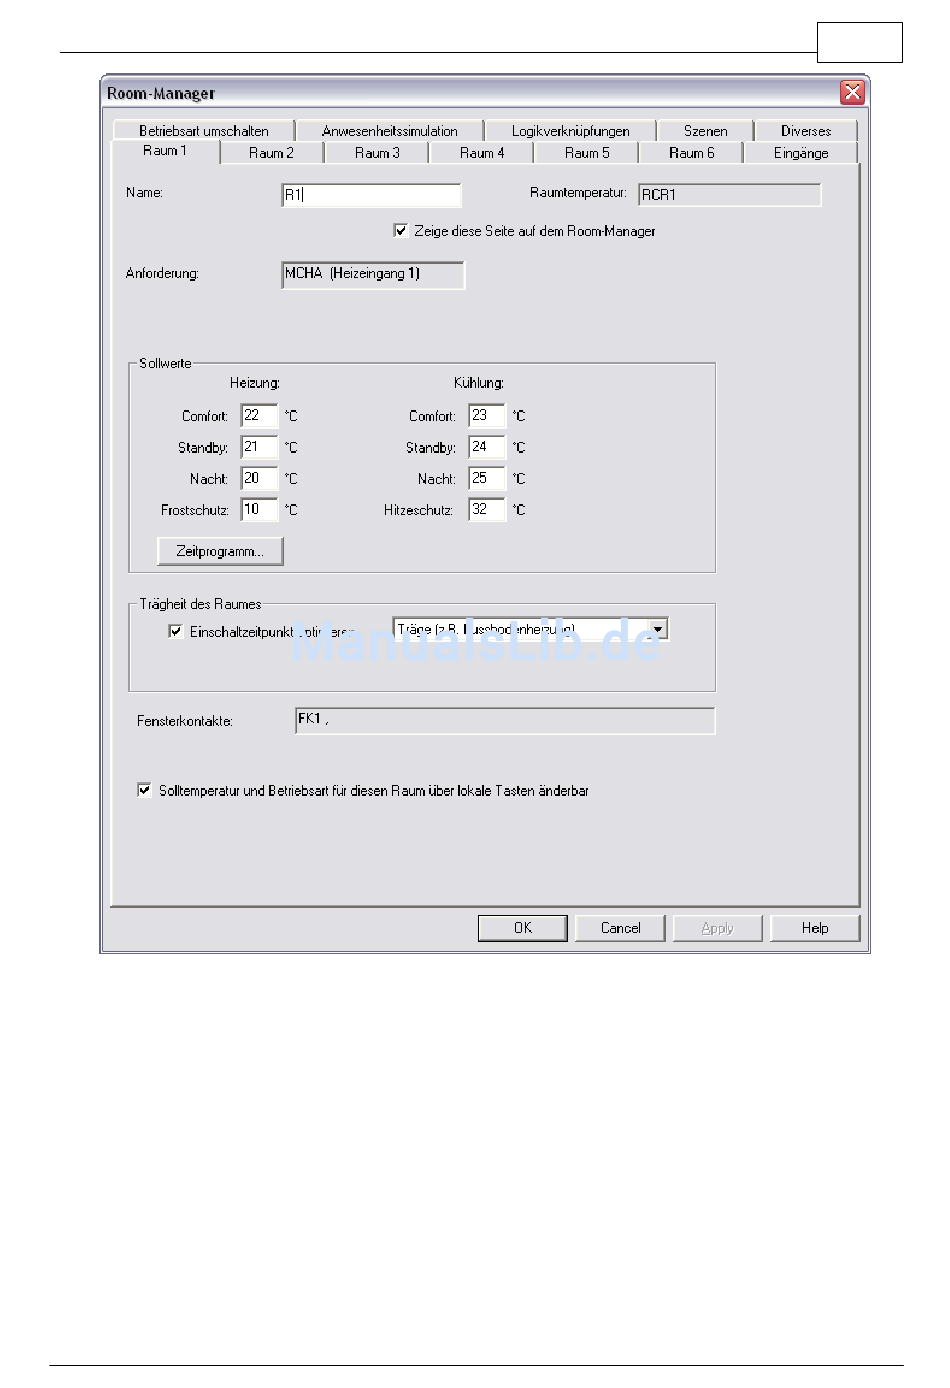Click the Cancel button
The image size is (950, 1388).
[x=620, y=928]
